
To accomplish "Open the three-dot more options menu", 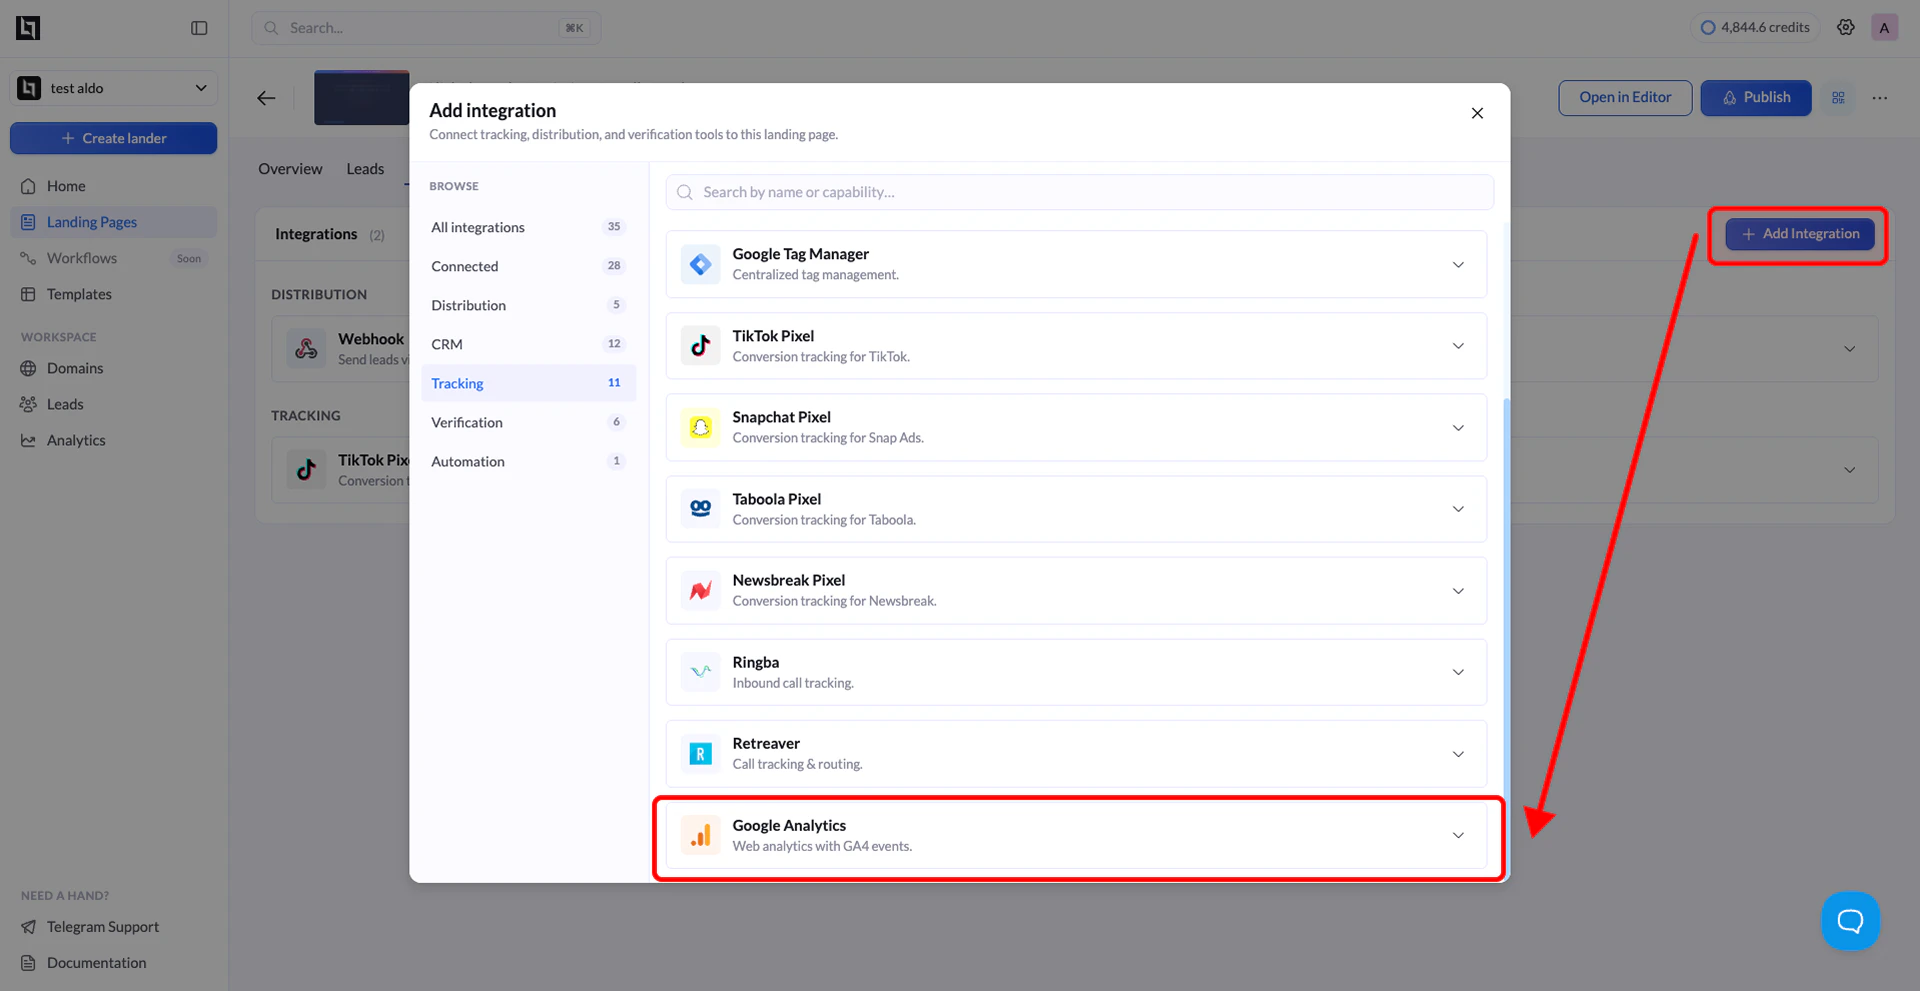I will pos(1880,98).
